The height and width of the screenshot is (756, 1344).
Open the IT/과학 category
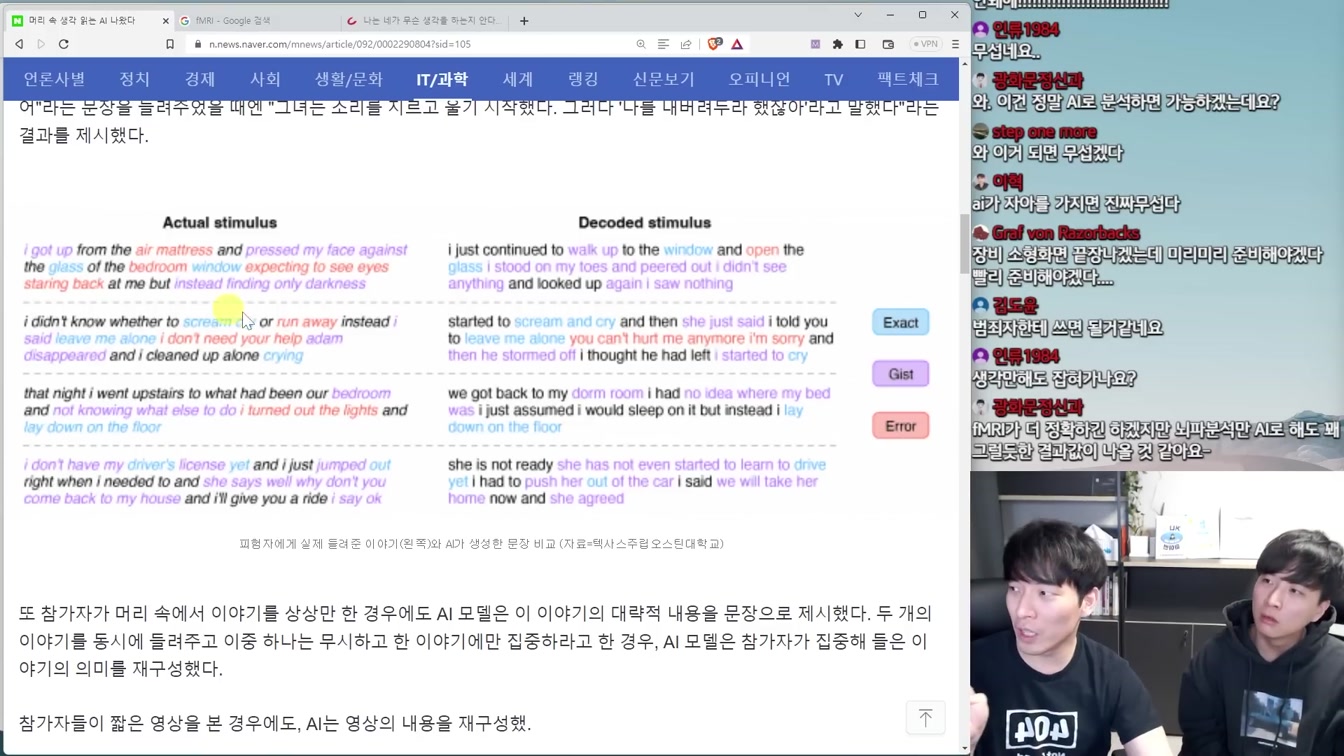[x=442, y=79]
